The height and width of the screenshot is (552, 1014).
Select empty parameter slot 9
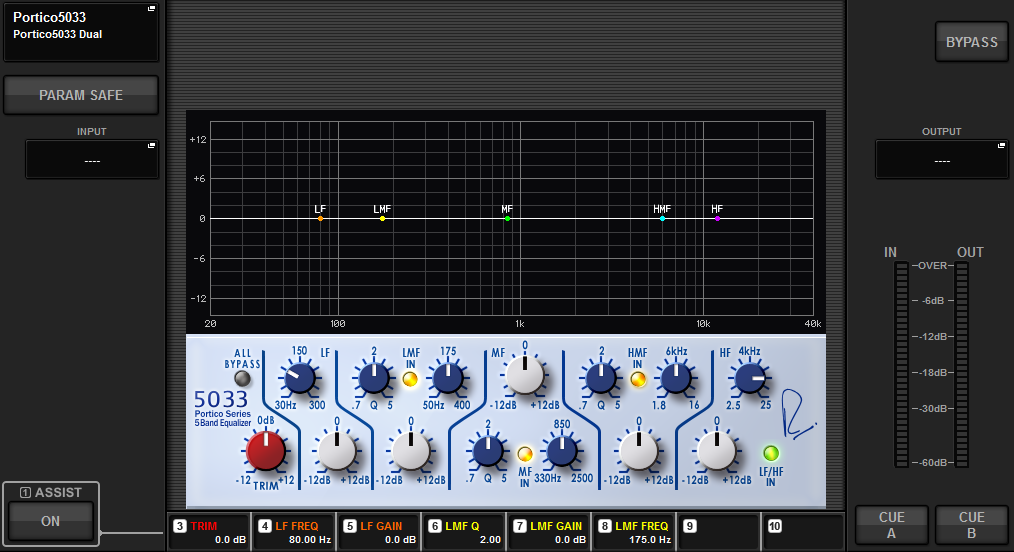click(718, 533)
